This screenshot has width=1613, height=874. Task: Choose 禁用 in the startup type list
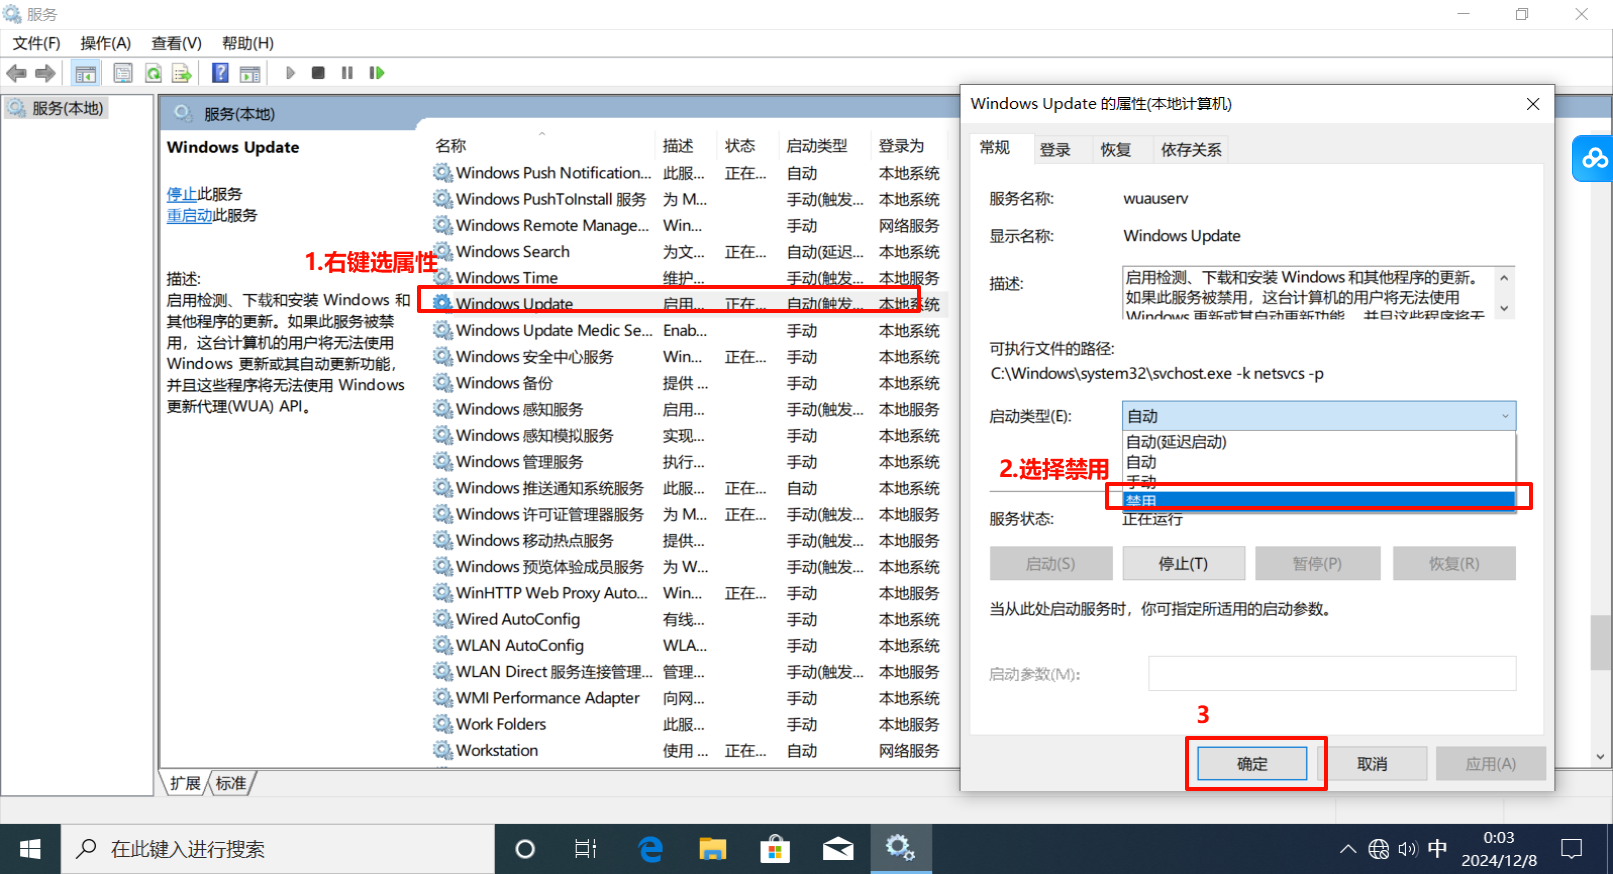(x=1319, y=501)
